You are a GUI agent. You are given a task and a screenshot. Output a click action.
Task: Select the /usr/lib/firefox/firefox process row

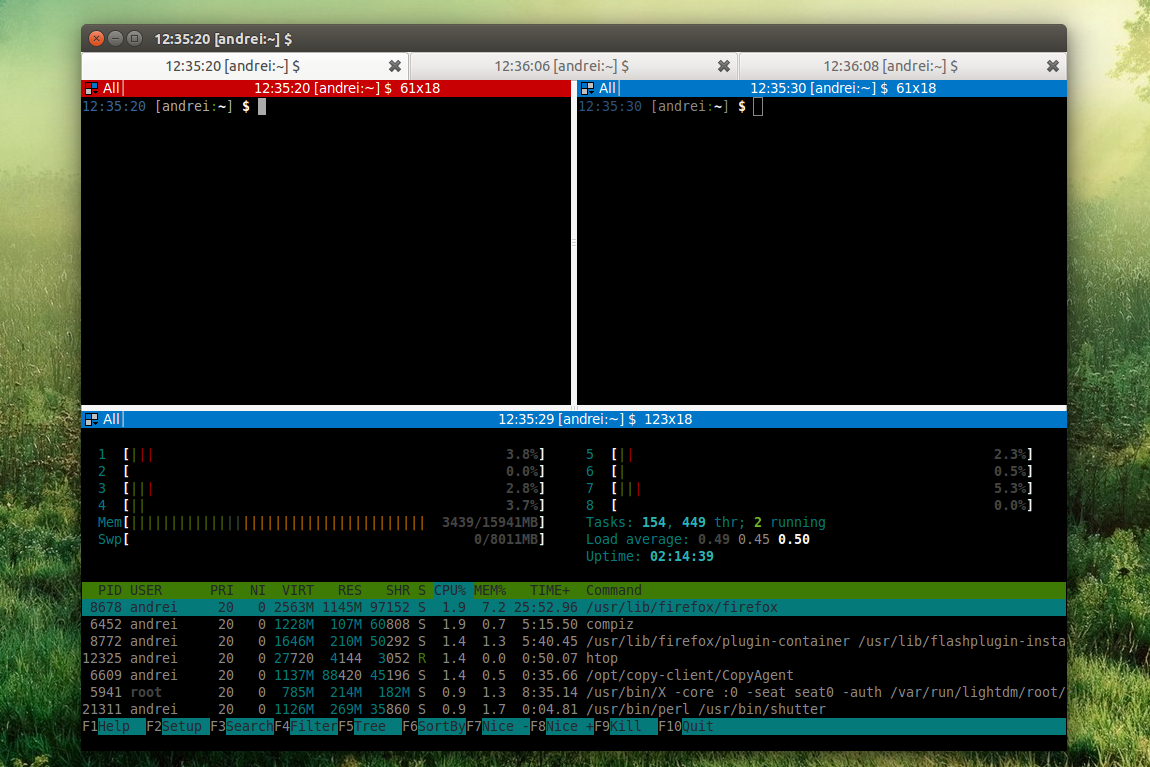(x=574, y=607)
